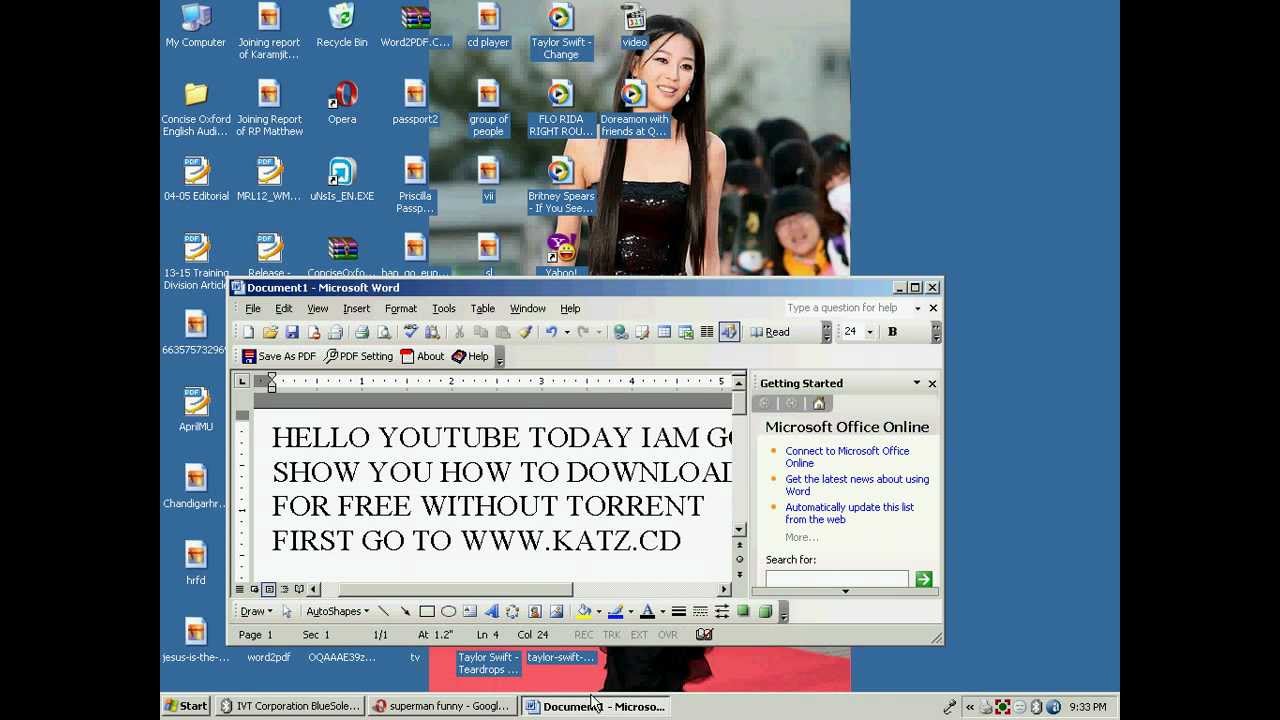Insert hyperlink using the globe icon
Viewport: 1280px width, 720px height.
621,332
